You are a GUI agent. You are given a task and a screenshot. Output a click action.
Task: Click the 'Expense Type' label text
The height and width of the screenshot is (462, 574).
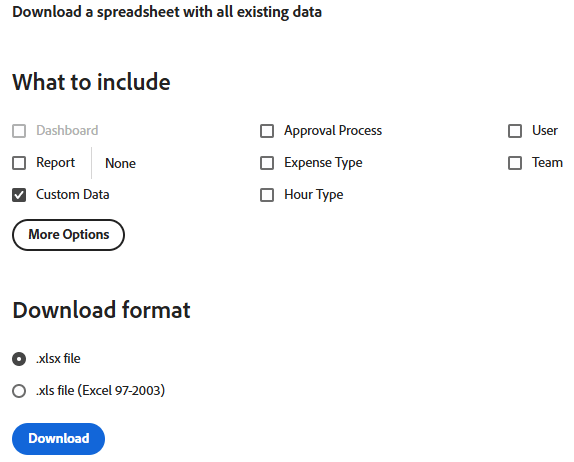click(323, 163)
